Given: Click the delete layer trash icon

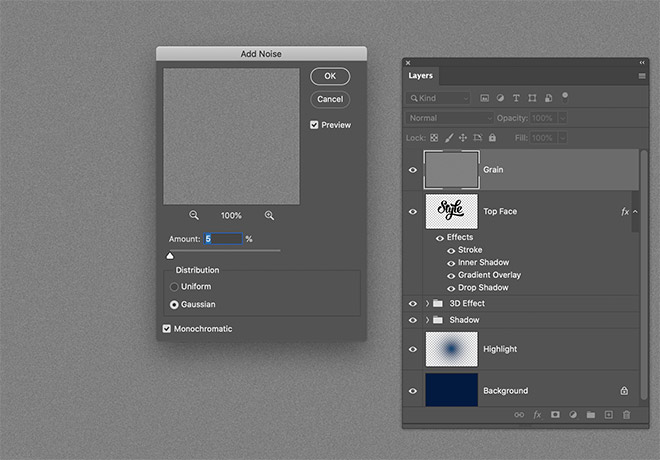Looking at the screenshot, I should pos(627,414).
